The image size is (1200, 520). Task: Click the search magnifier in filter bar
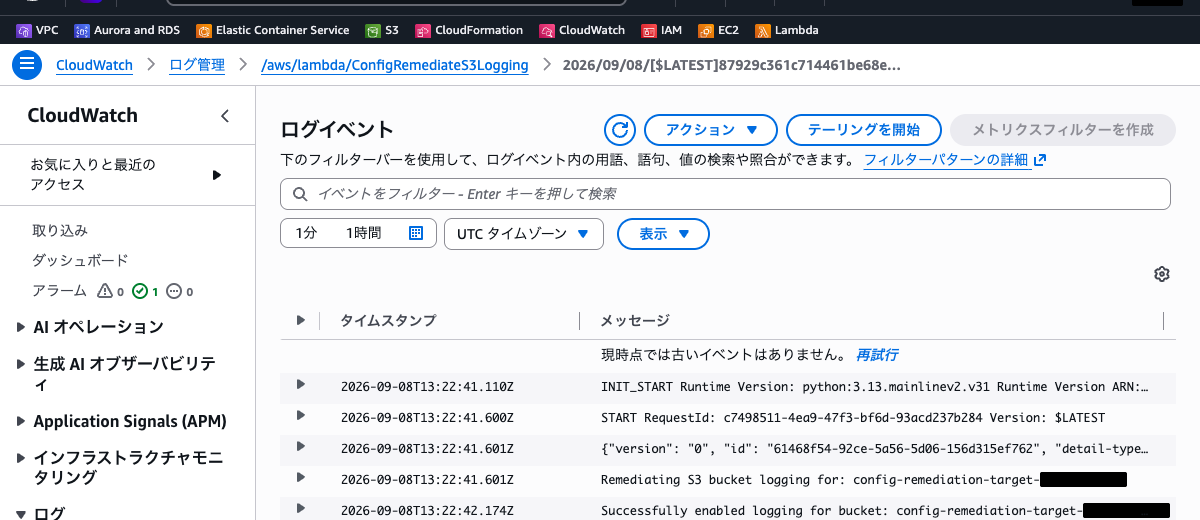[x=300, y=194]
